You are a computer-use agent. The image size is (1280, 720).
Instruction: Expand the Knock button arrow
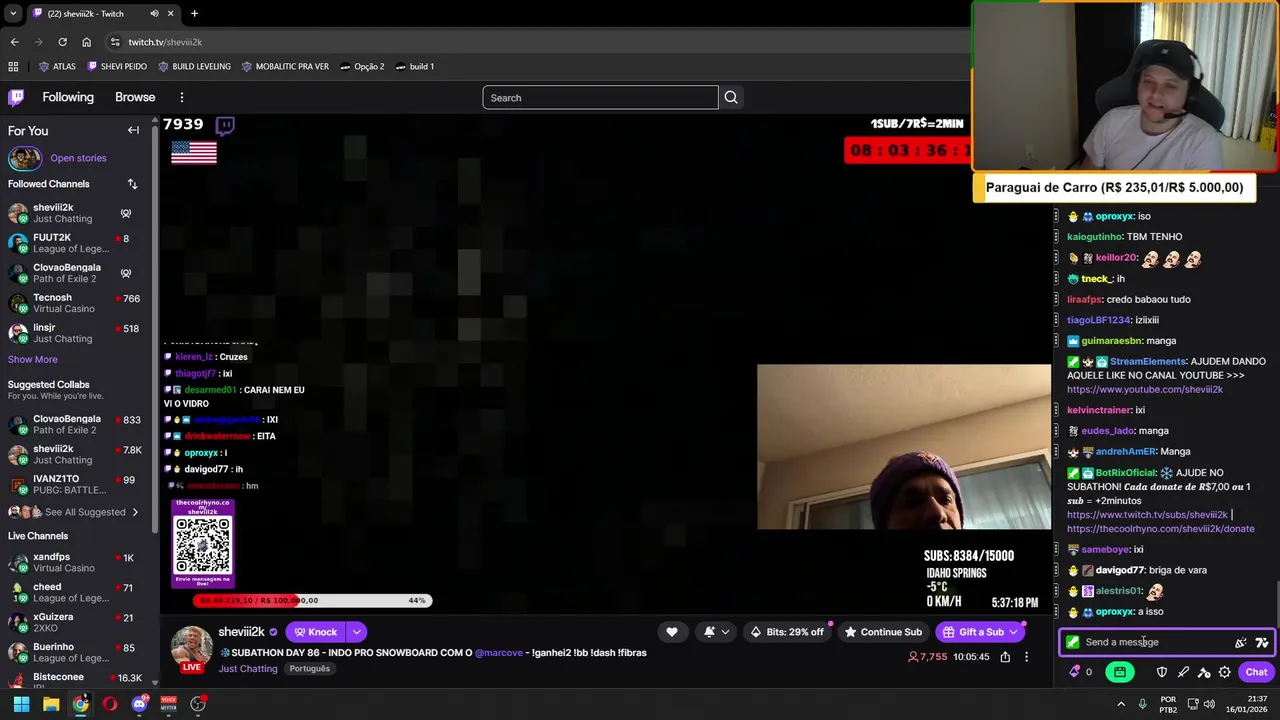point(356,632)
